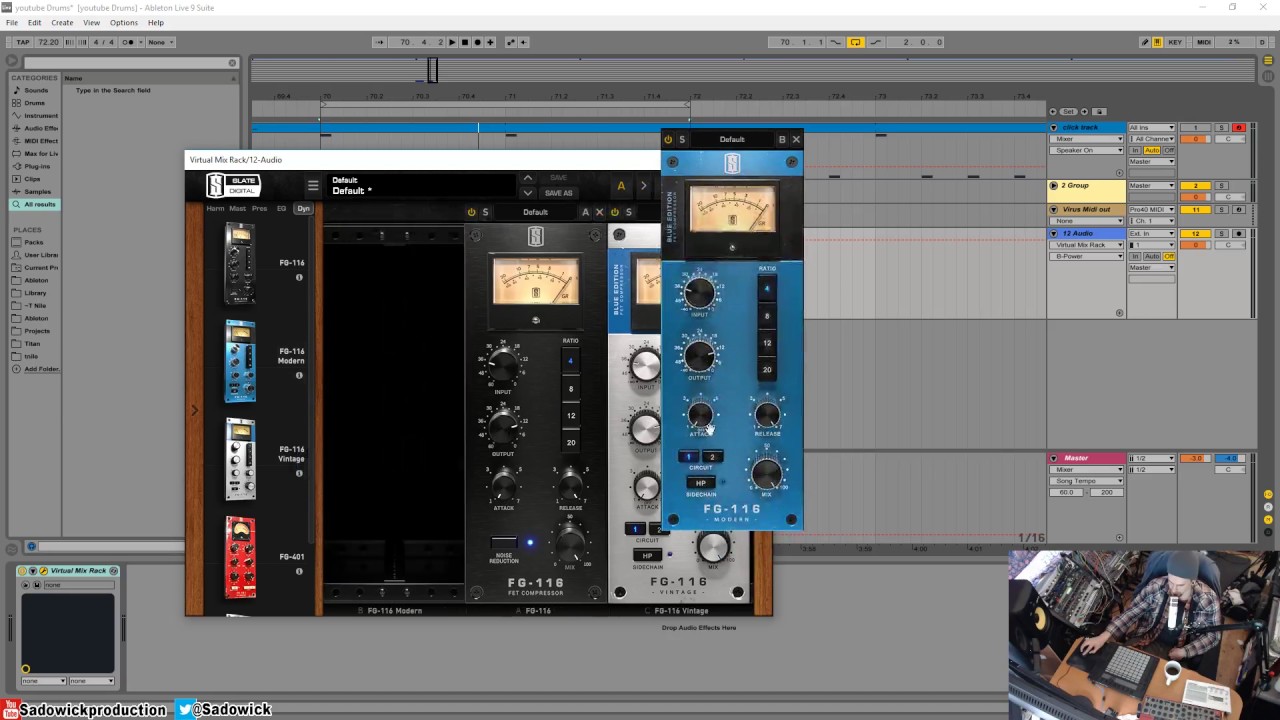Select next preset arrow down in rack

[x=528, y=193]
